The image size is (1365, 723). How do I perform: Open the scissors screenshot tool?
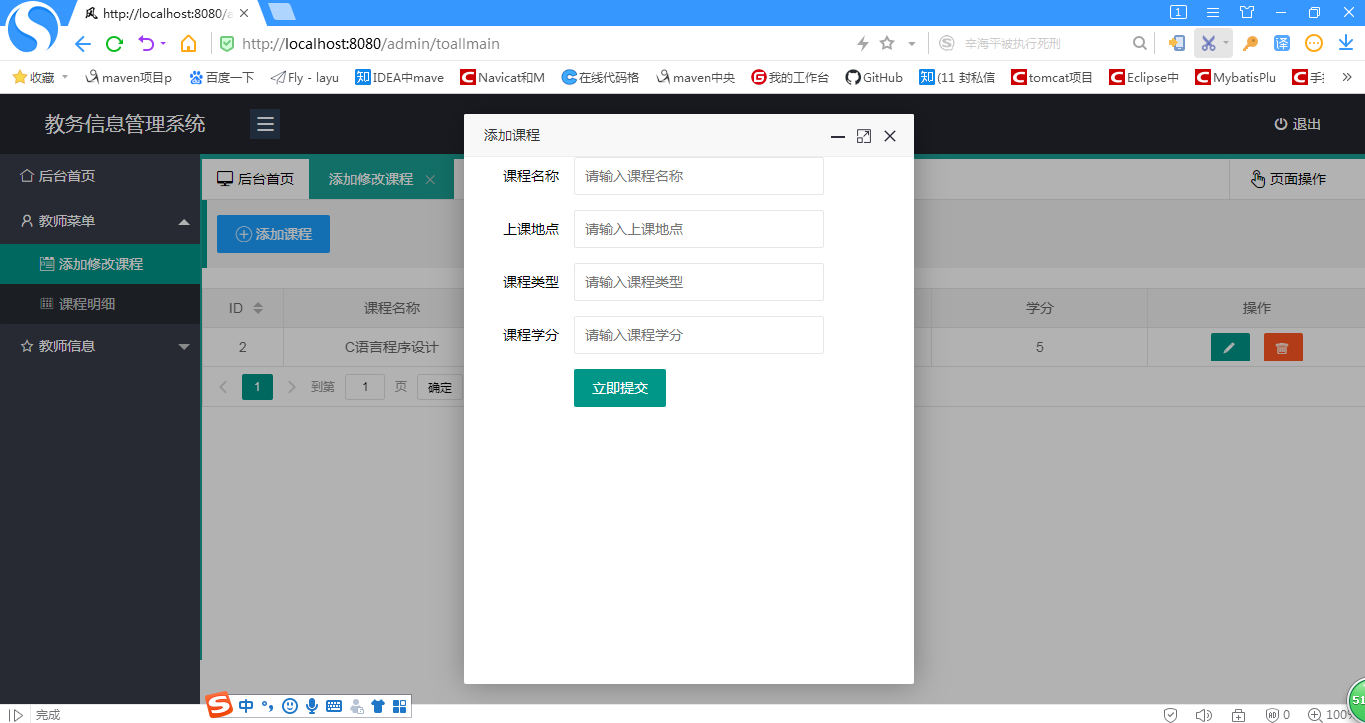(x=1208, y=43)
